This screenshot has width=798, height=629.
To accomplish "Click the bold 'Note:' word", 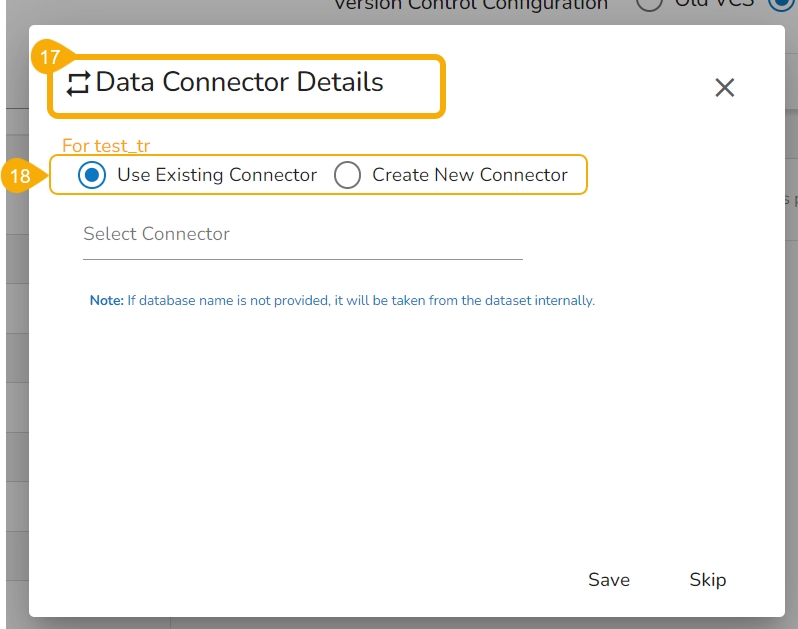I will 106,300.
